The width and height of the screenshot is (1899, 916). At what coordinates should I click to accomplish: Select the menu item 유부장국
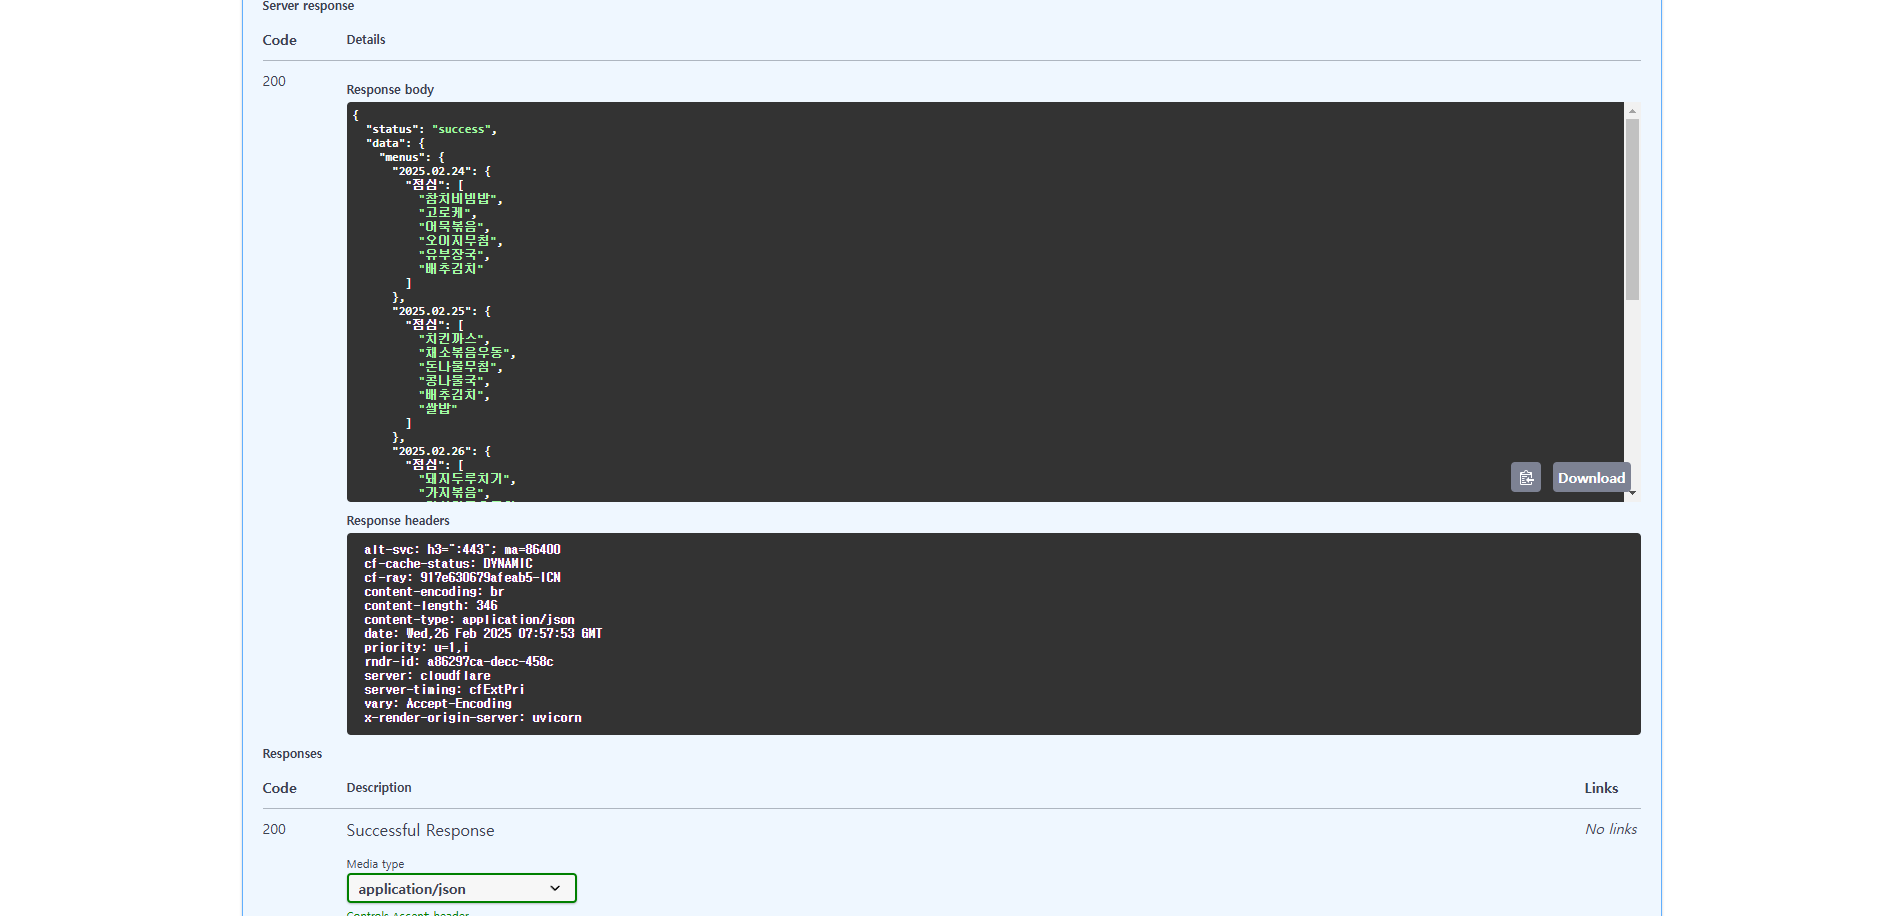tap(451, 255)
